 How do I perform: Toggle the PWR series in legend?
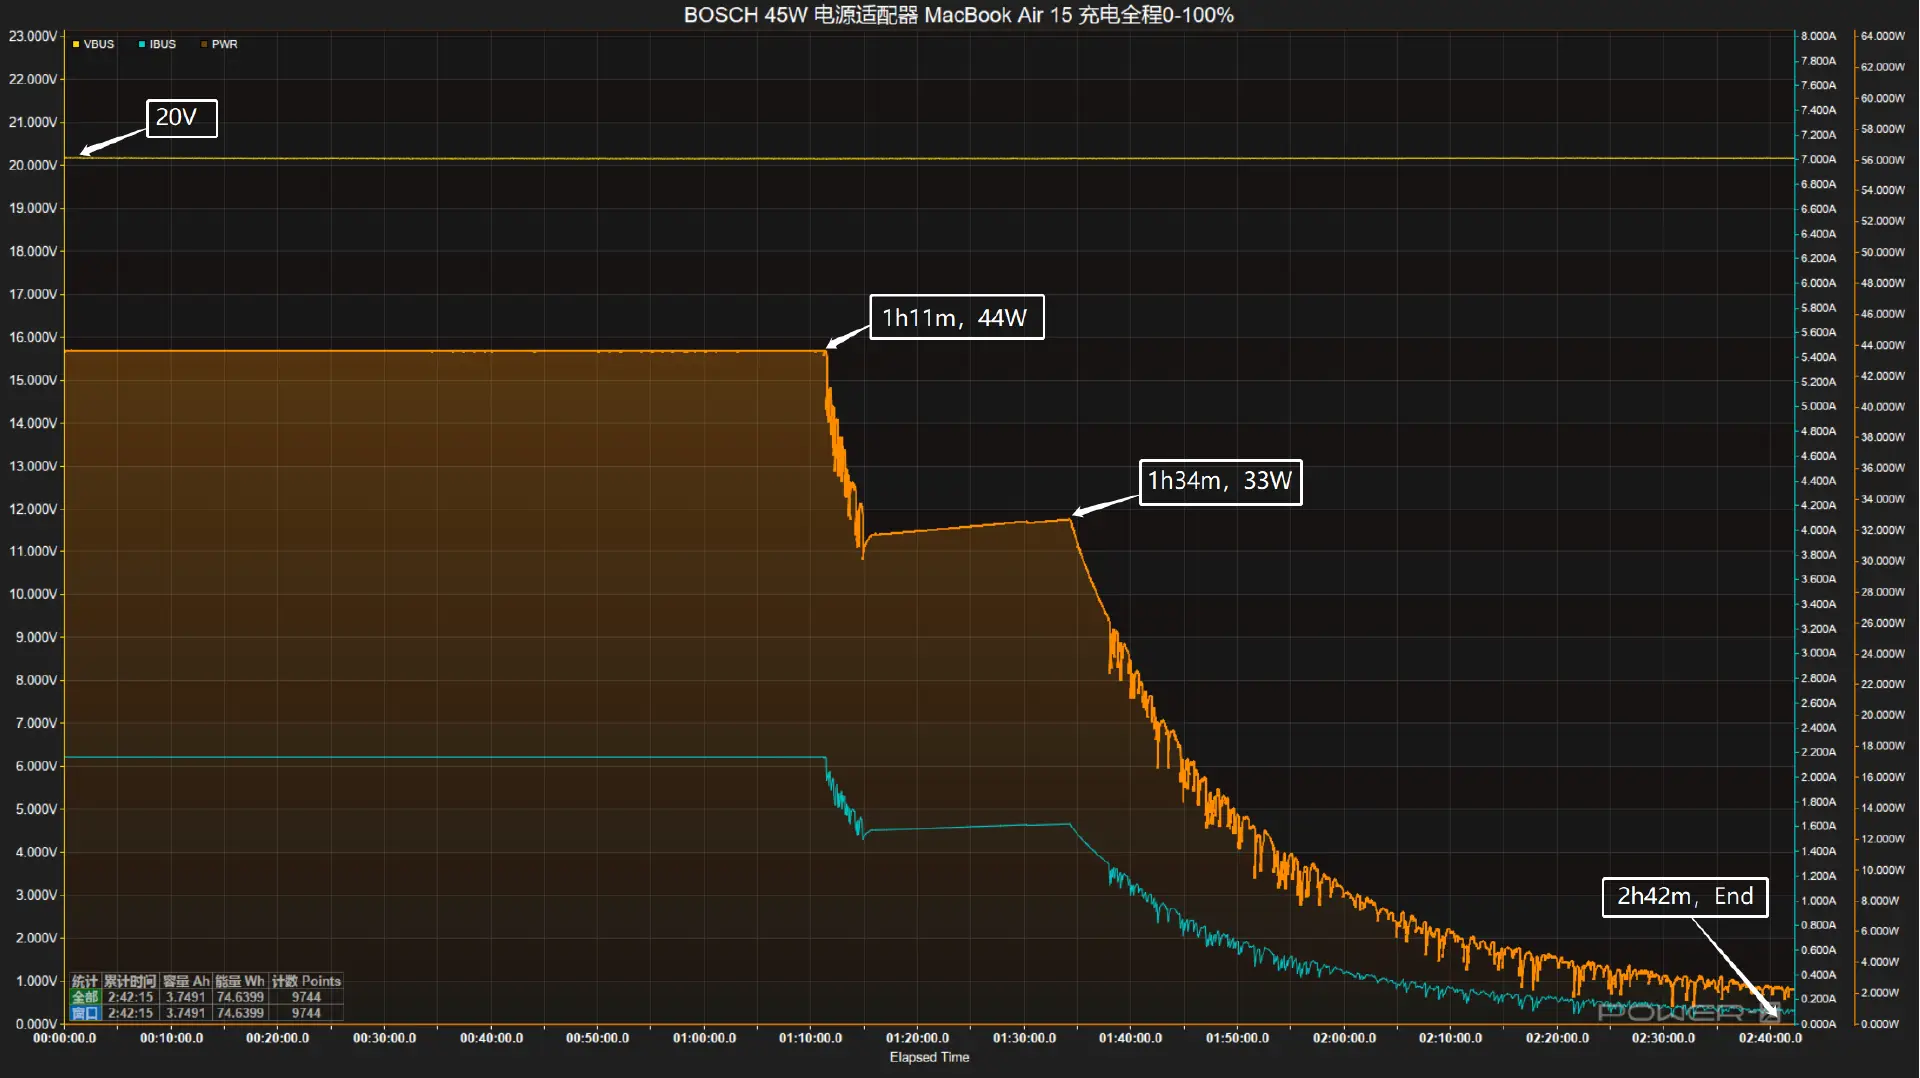pos(219,44)
